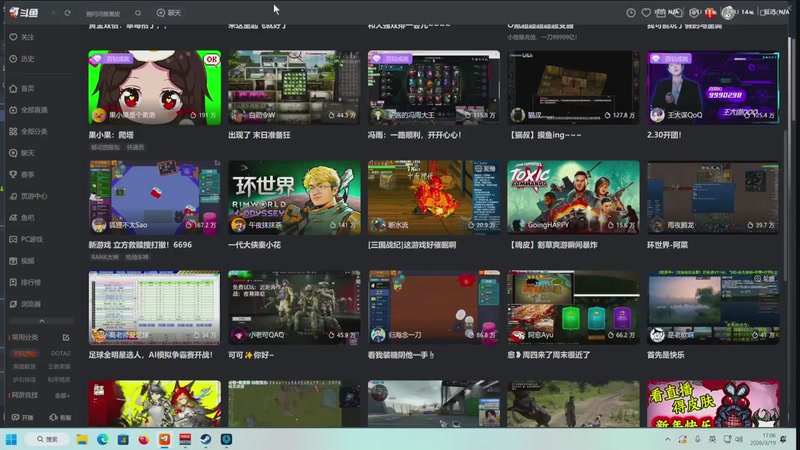Open watch history clock icon at top right
Viewport: 800px width, 450px height.
click(631, 13)
